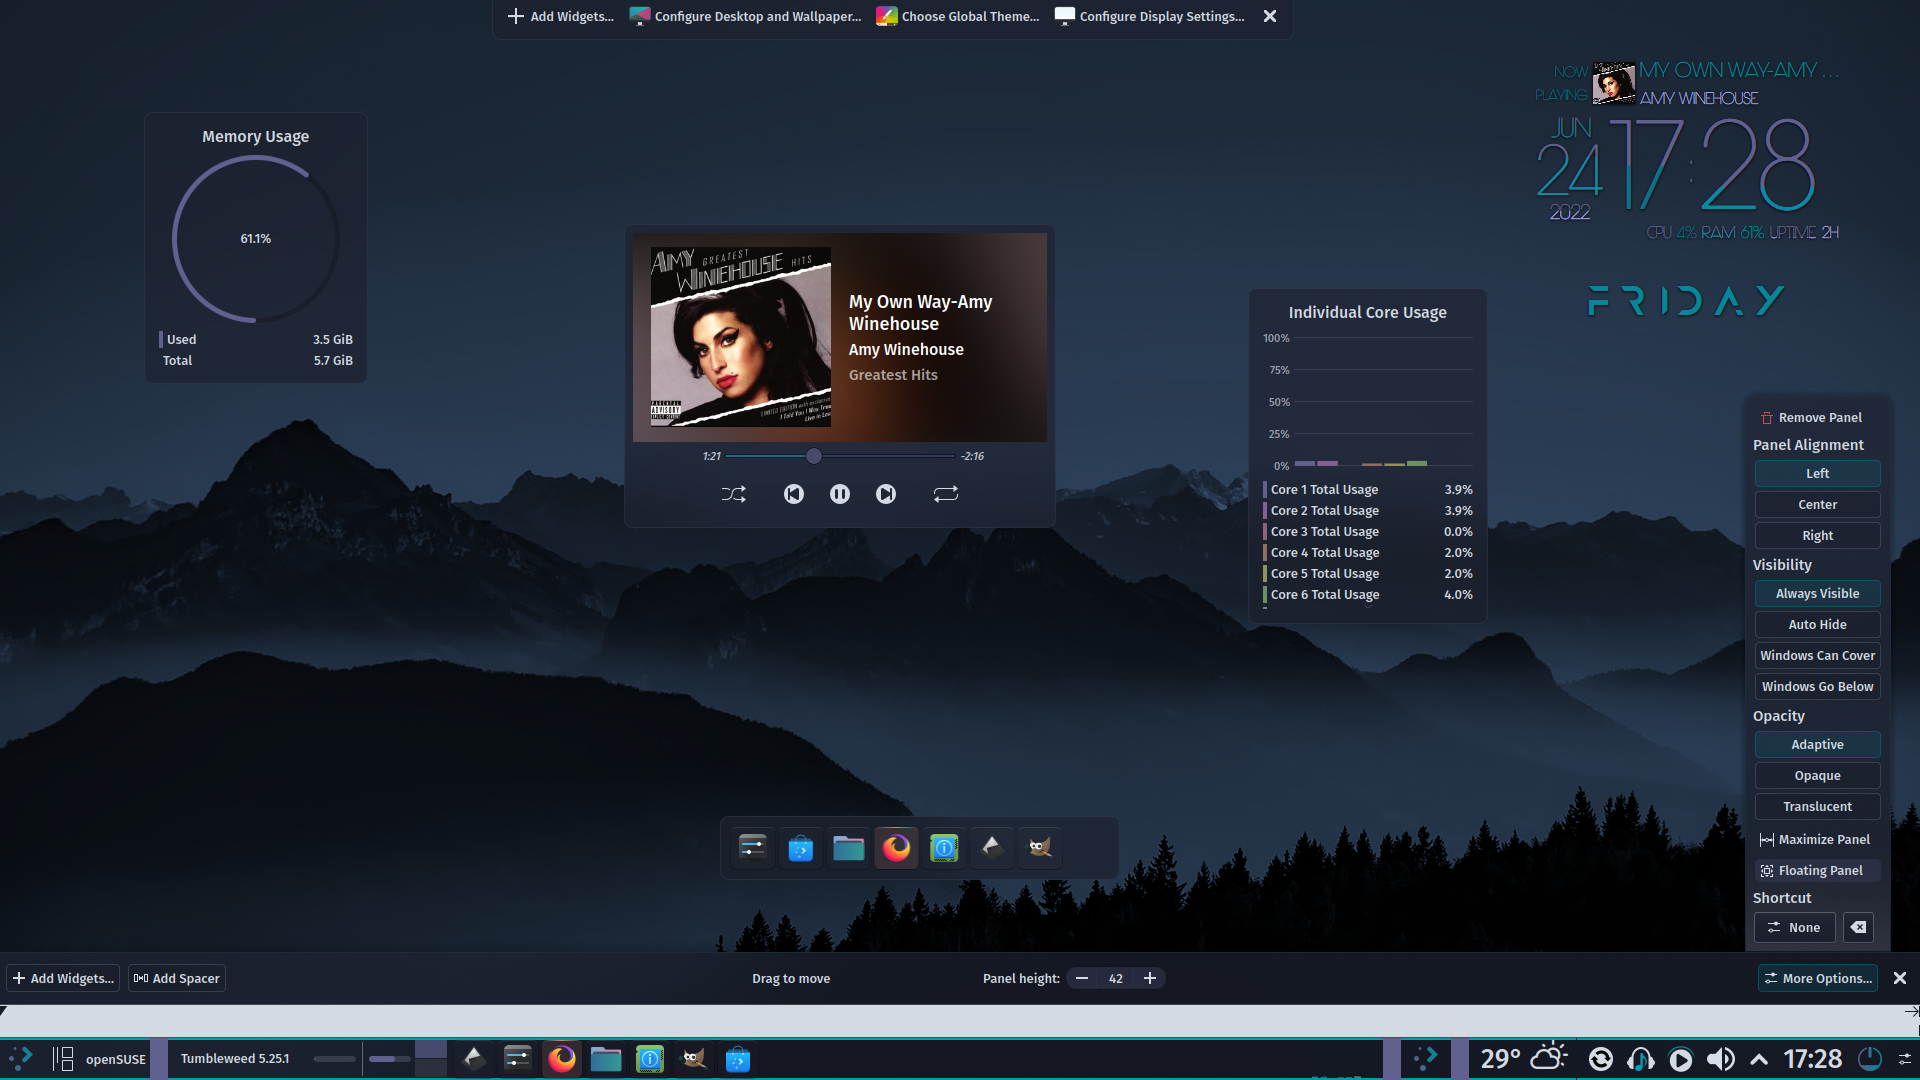Click the panel height value field
Image resolution: width=1920 pixels, height=1080 pixels.
1116,979
